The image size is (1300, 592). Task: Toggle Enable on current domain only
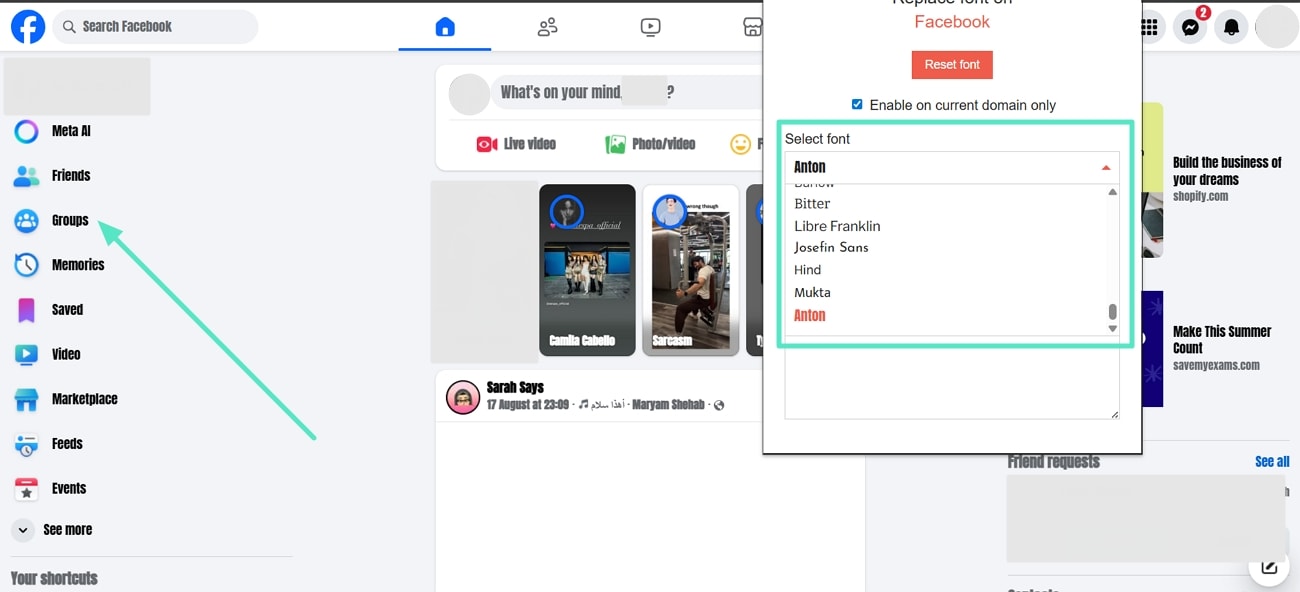coord(857,104)
